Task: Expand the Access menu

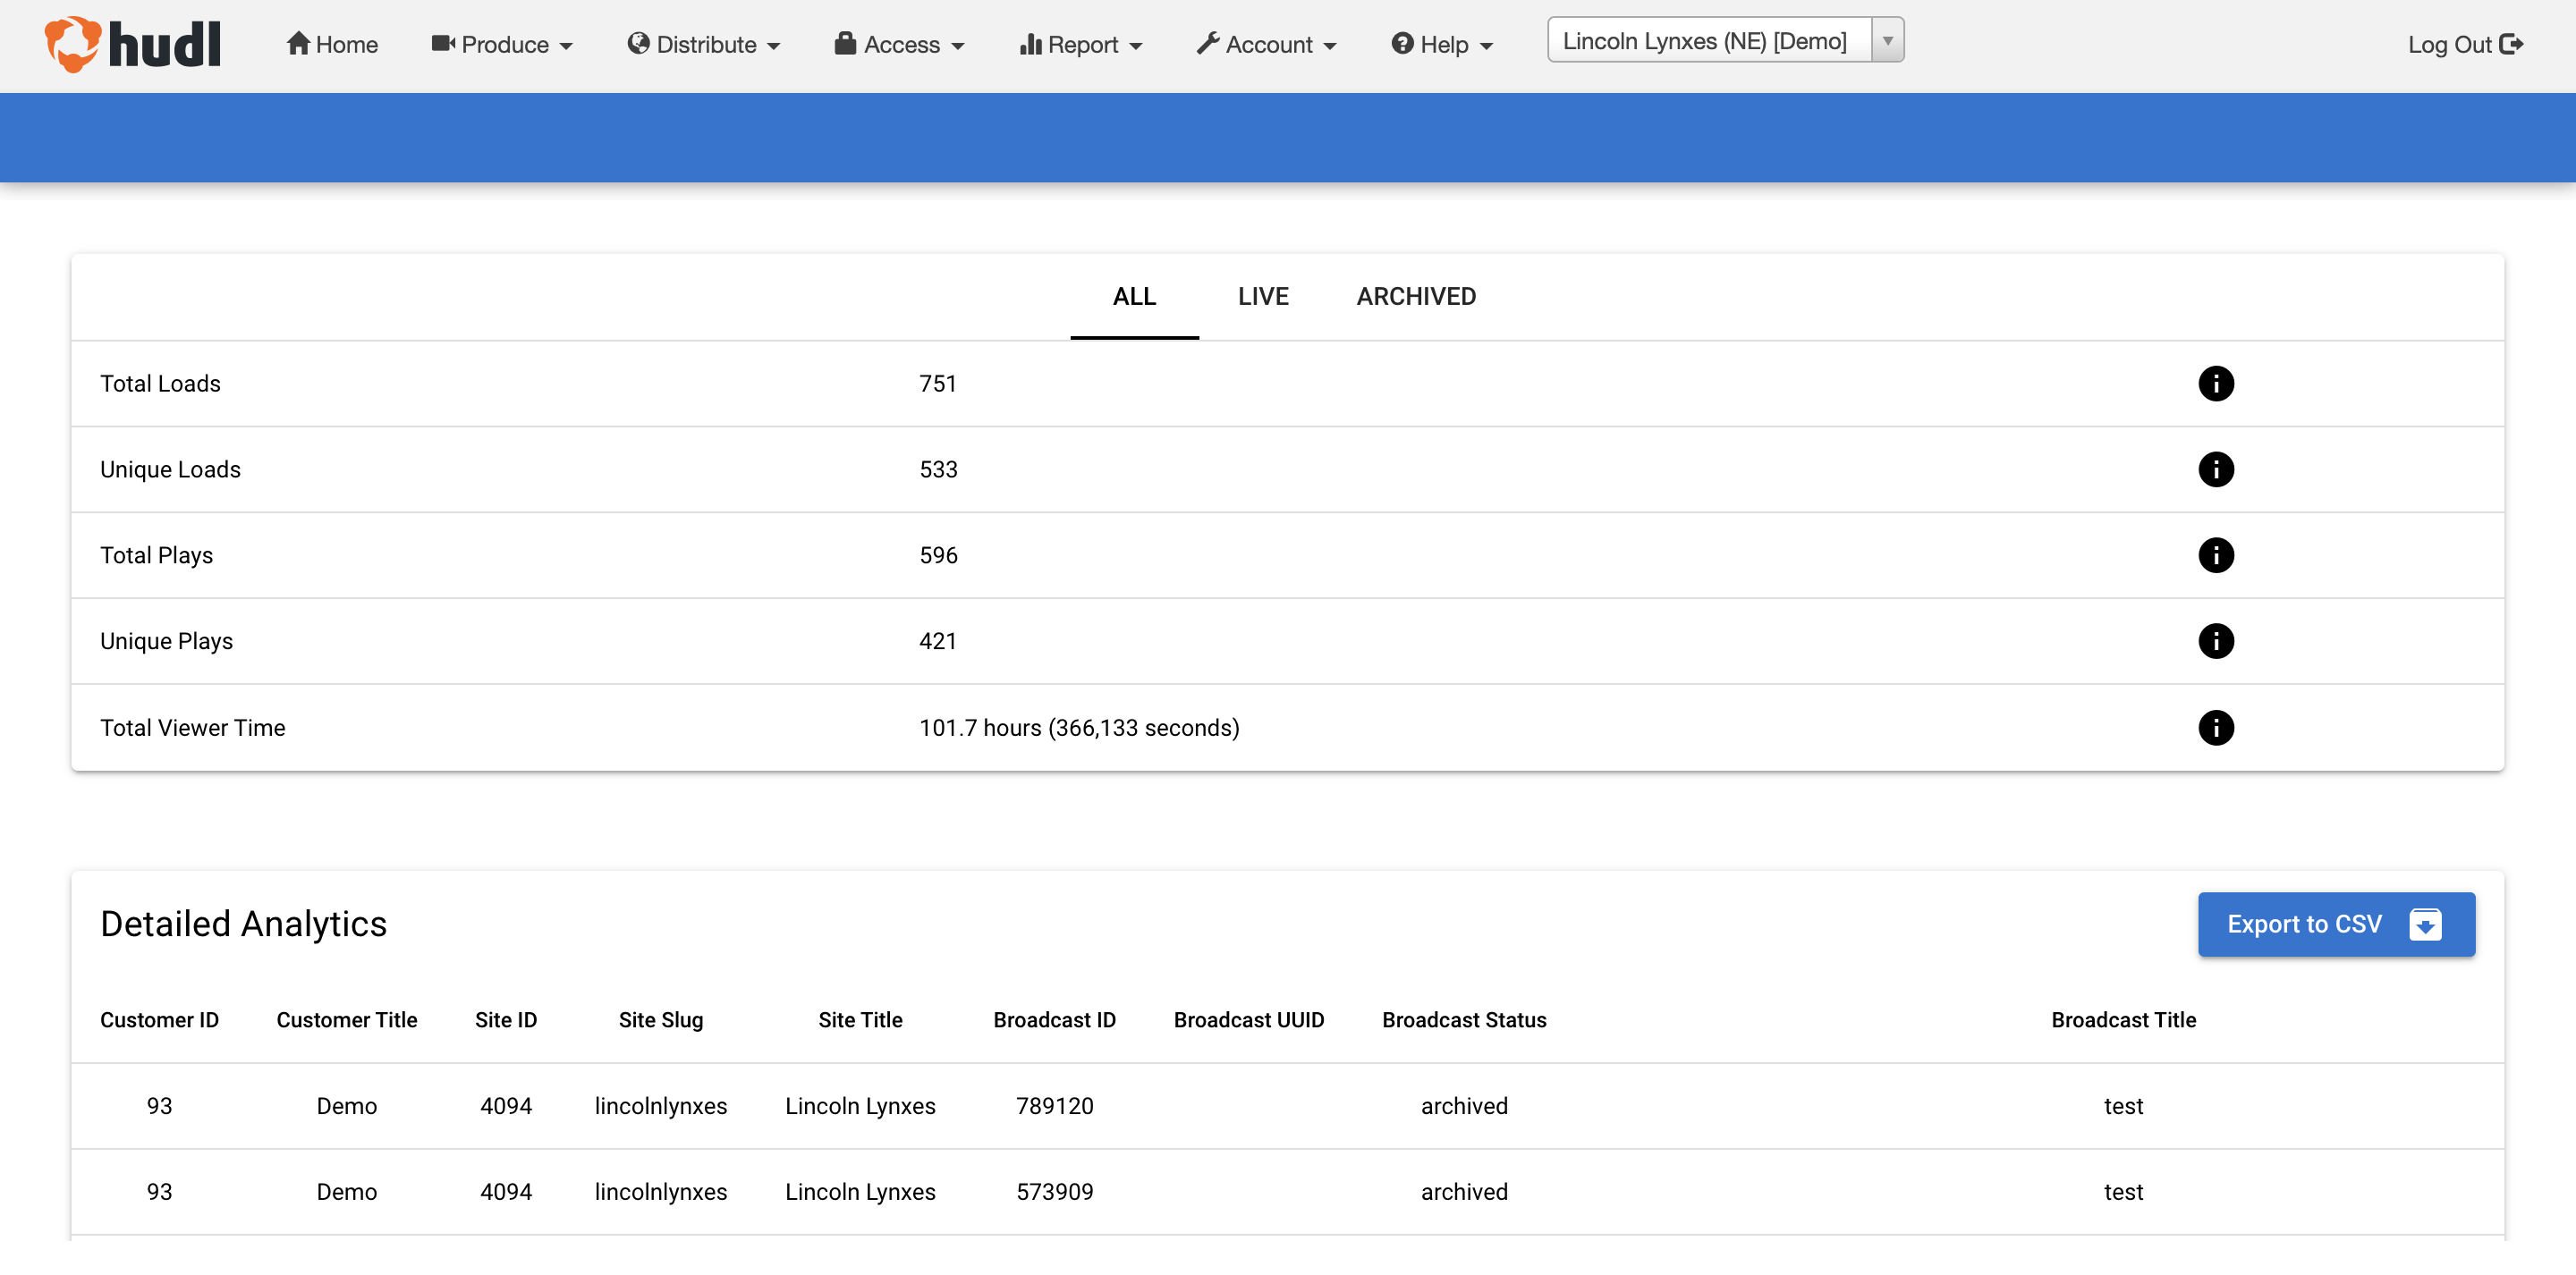Action: click(x=900, y=45)
